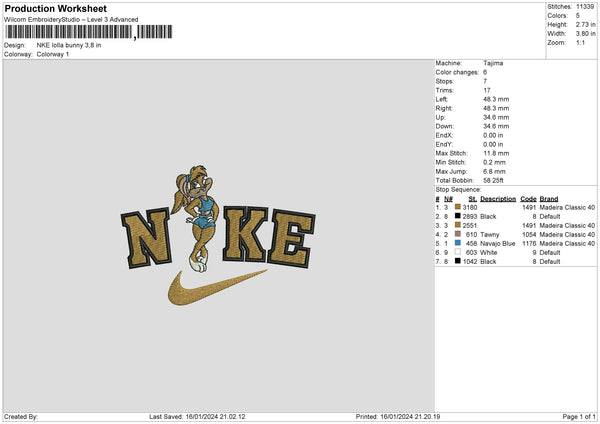Viewport: 600px width, 424px height.
Task: Click the 'Production Worksheet' title
Action: pos(56,8)
